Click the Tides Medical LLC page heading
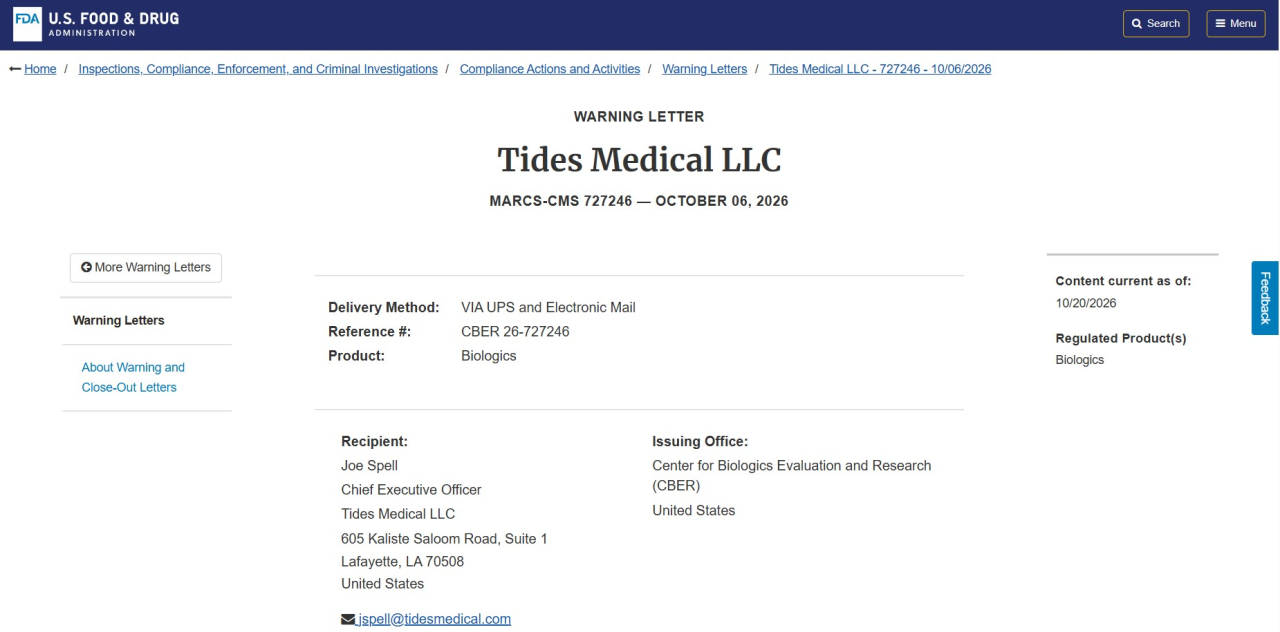Viewport: 1280px width, 632px height. (639, 160)
